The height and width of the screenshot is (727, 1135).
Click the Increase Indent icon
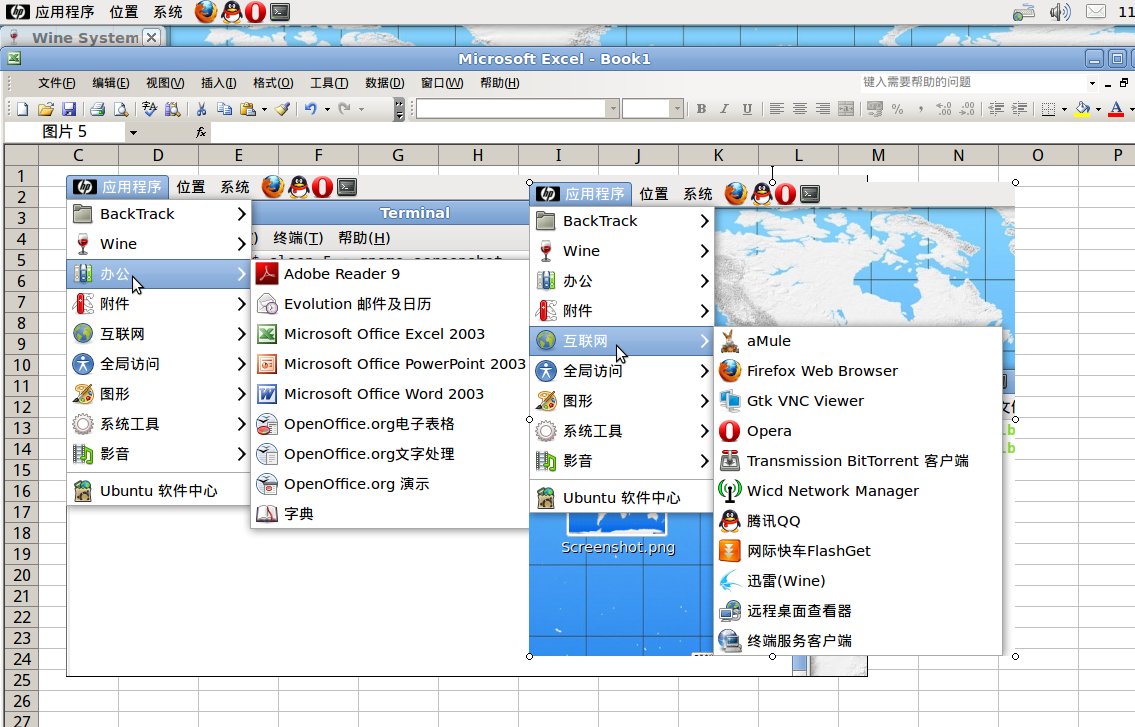[1019, 109]
